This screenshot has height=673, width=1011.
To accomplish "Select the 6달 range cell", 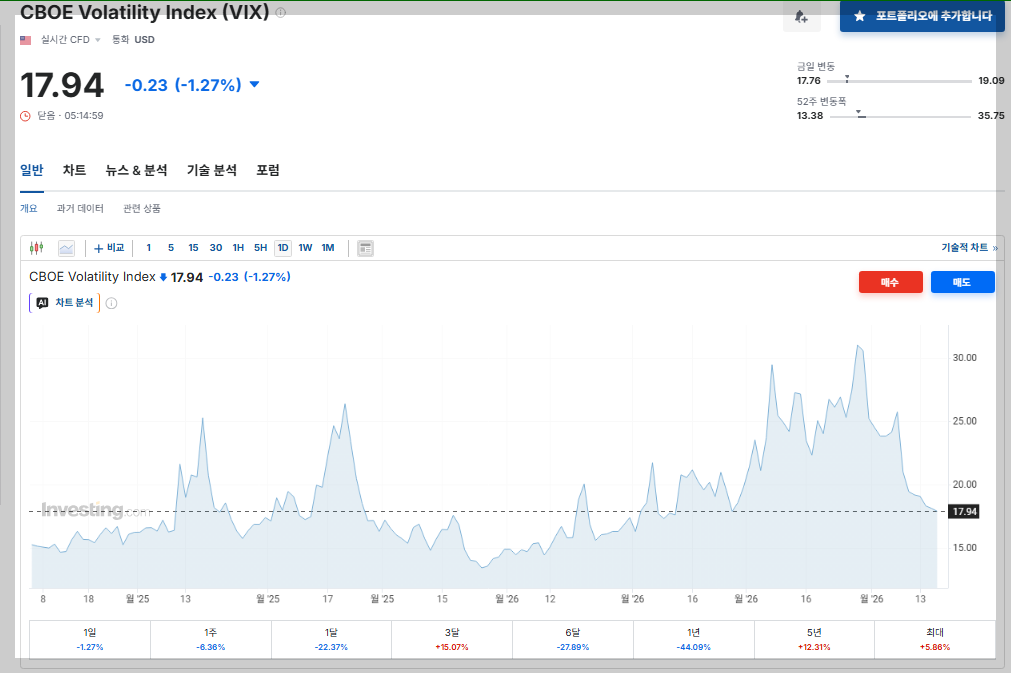I will click(573, 639).
